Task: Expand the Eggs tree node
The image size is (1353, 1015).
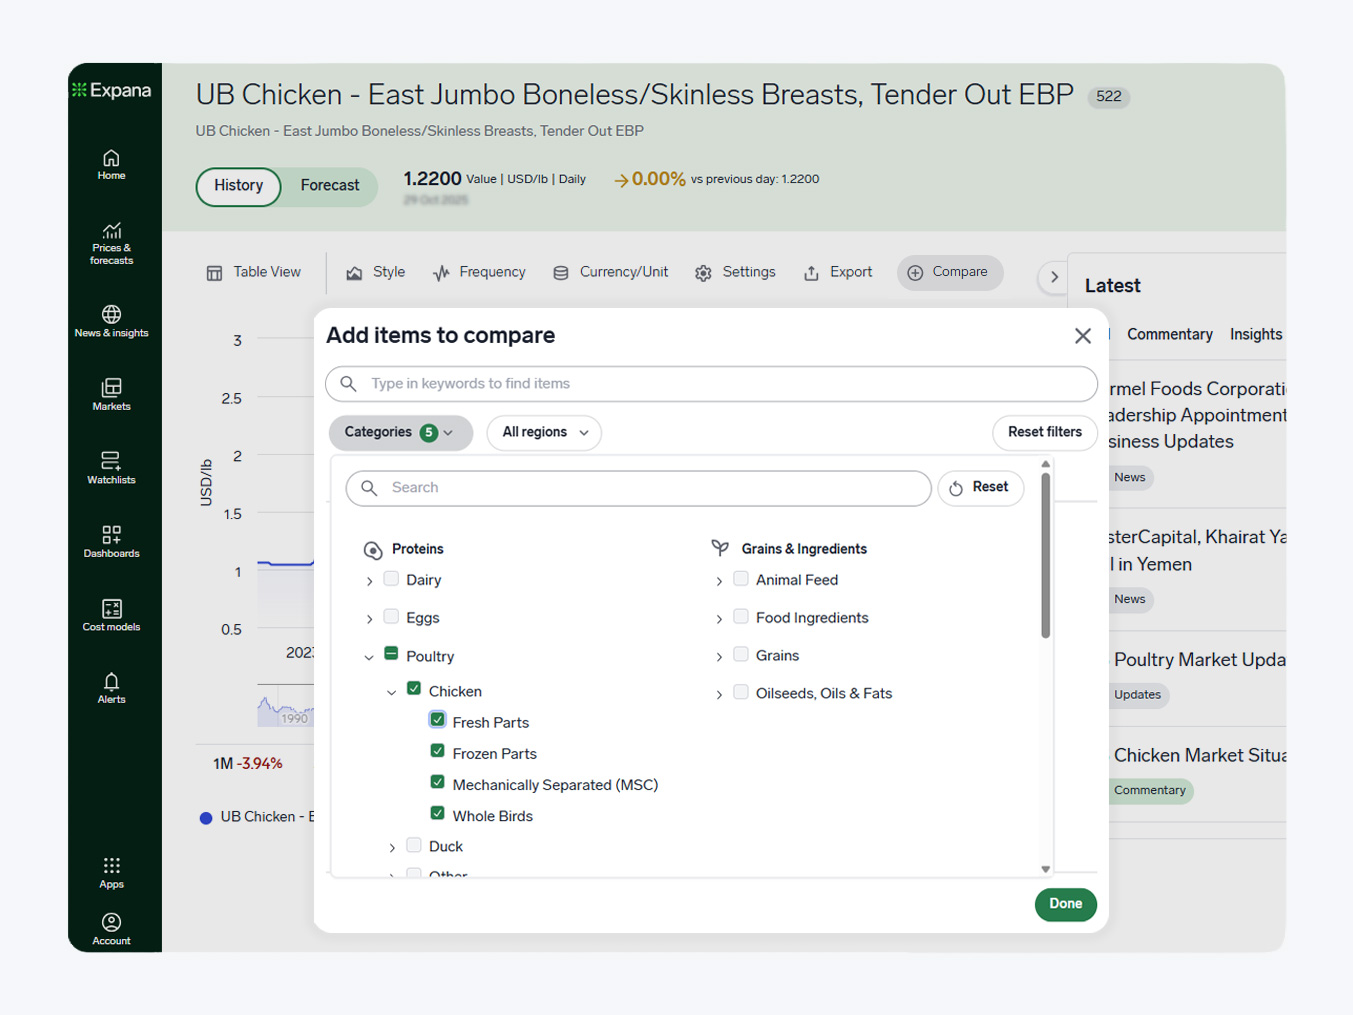Action: tap(369, 619)
